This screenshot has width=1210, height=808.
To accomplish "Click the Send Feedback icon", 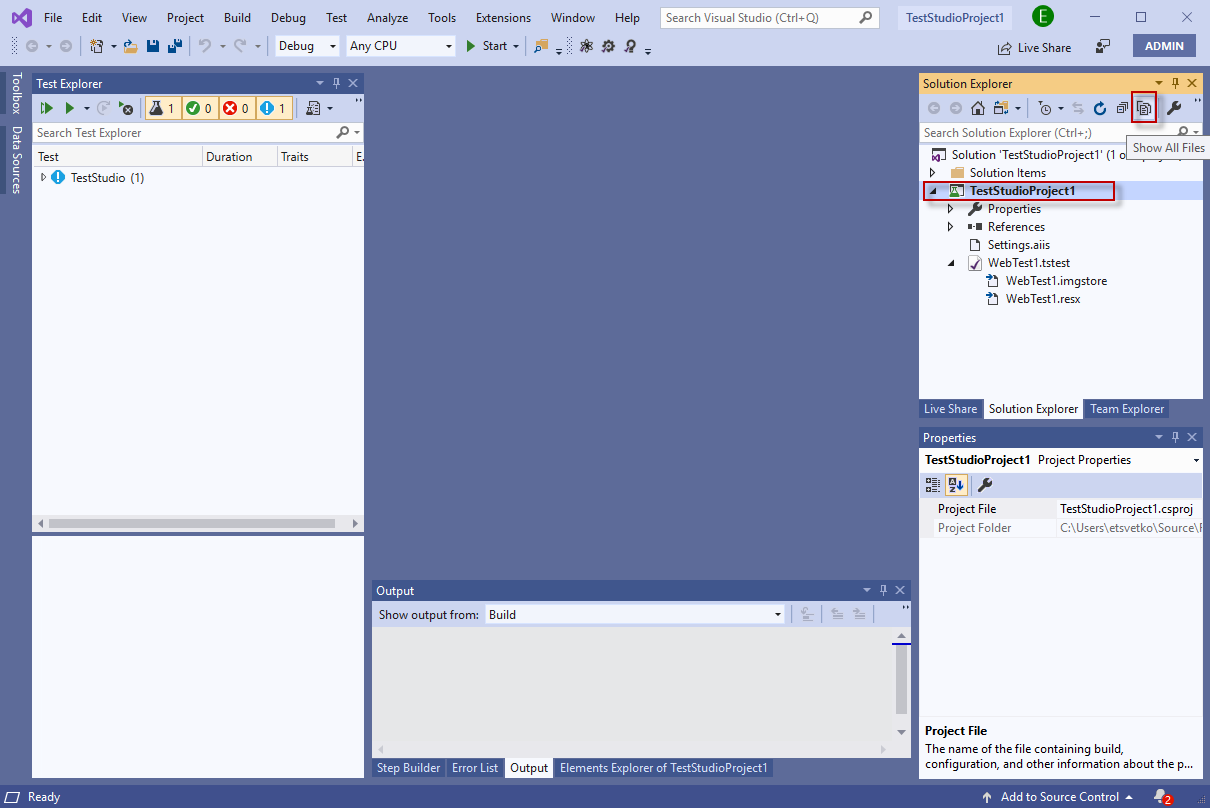I will (x=1103, y=46).
